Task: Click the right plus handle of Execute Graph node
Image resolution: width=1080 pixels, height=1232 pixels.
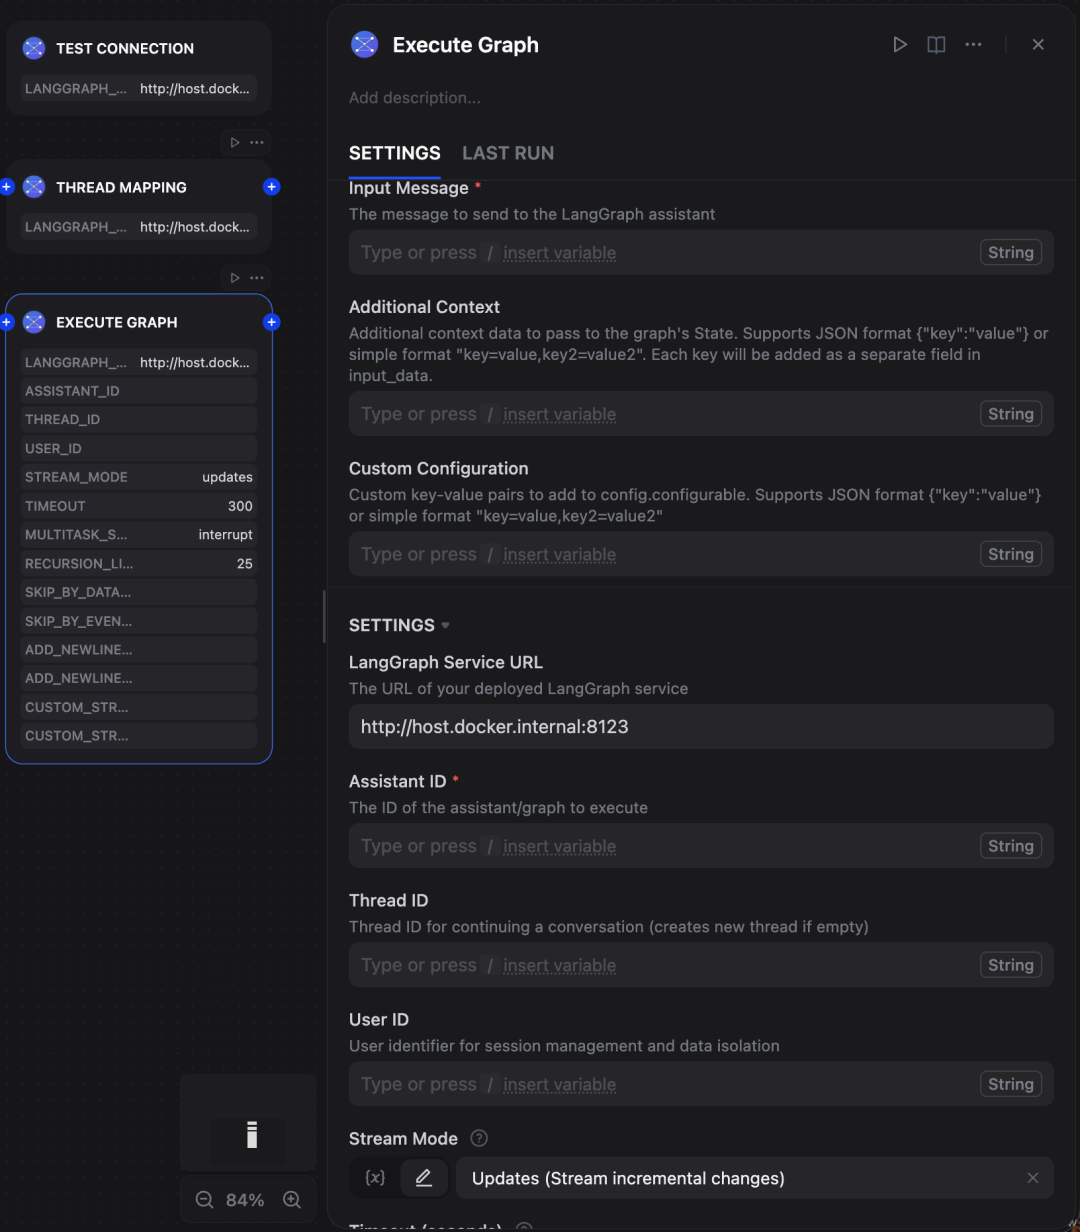Action: point(271,322)
